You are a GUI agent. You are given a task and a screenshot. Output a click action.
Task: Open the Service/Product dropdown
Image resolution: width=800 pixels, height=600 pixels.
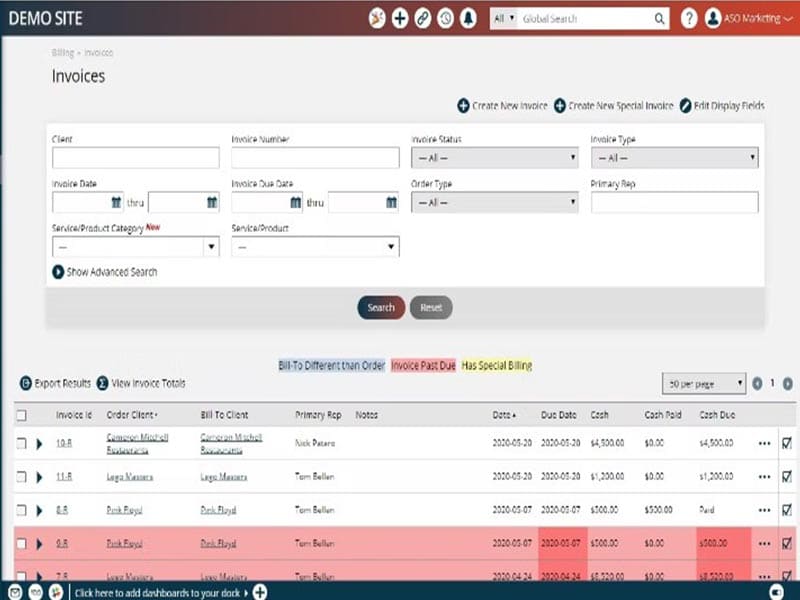coord(315,247)
